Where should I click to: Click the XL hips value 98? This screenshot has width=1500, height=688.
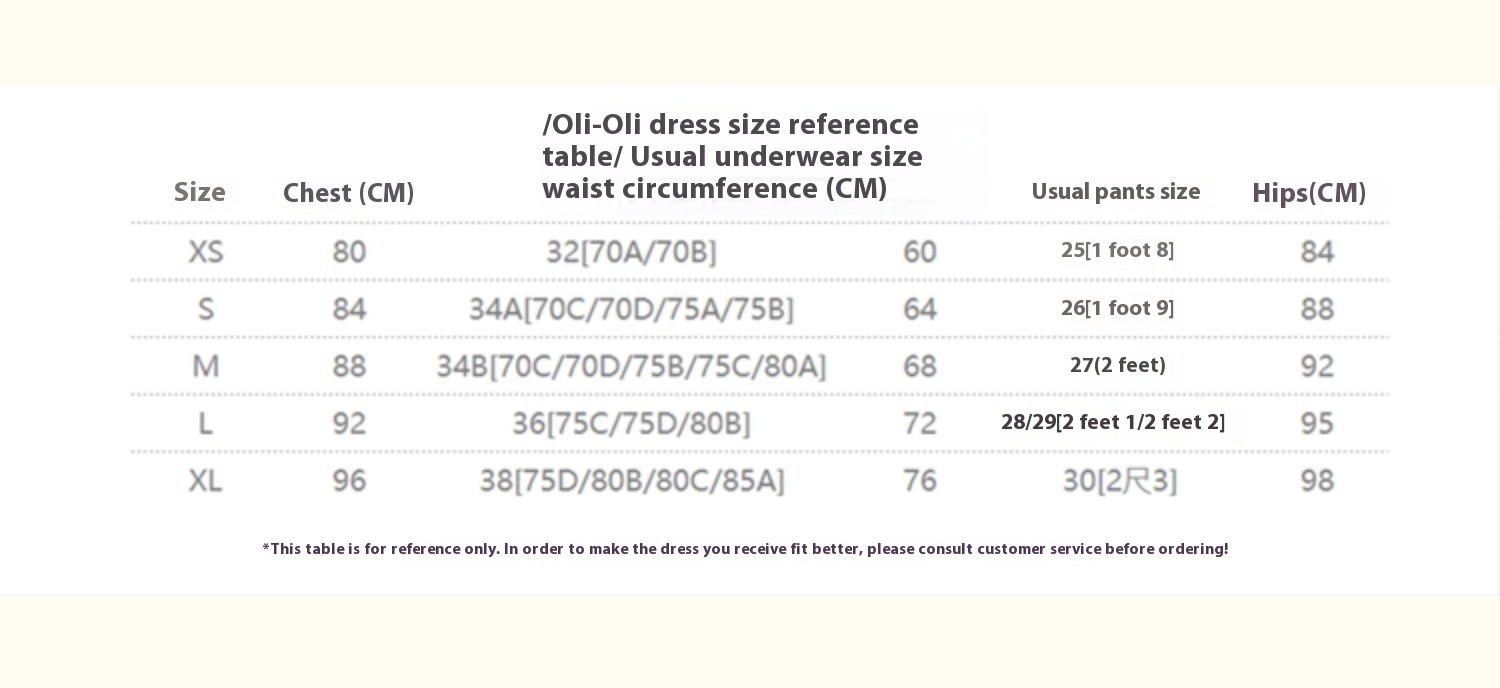(1317, 481)
